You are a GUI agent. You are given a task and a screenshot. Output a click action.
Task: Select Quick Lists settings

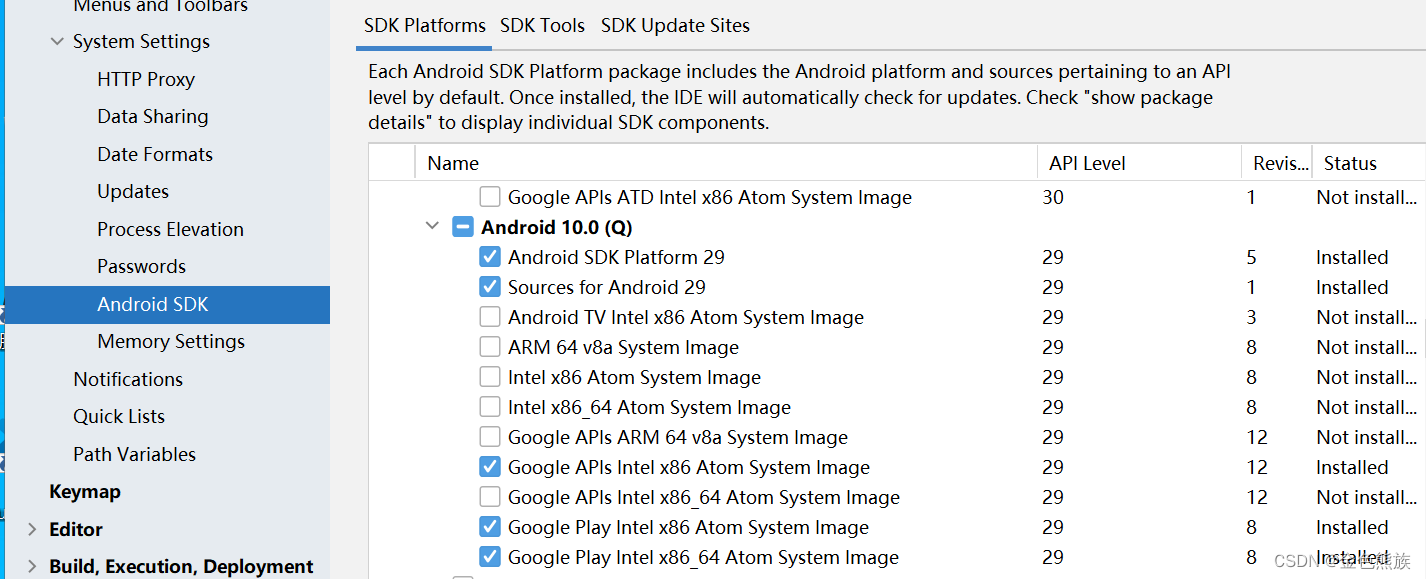point(119,416)
